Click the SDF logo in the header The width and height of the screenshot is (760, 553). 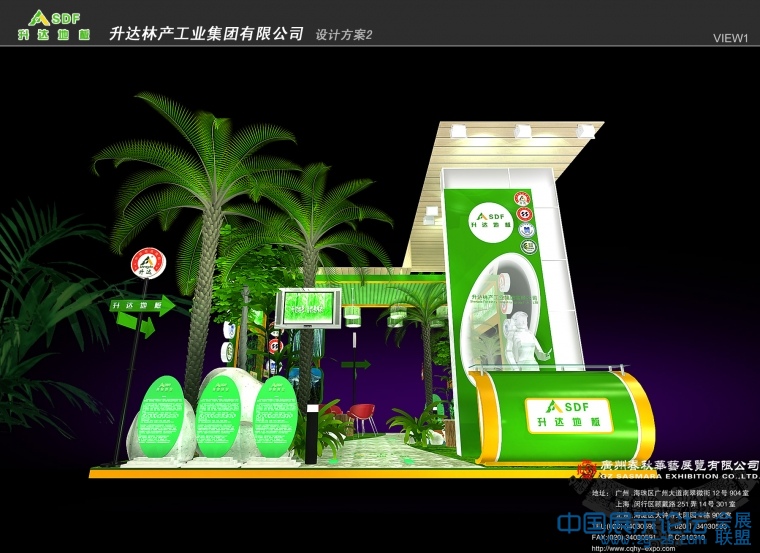click(54, 25)
